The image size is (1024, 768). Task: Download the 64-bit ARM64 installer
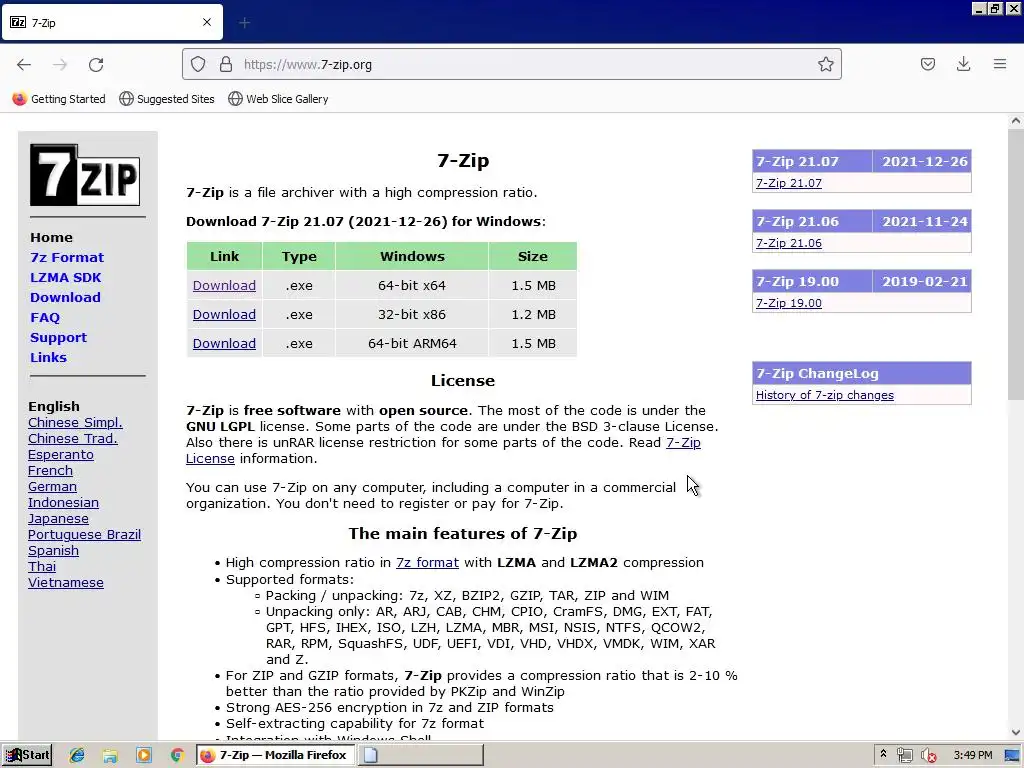pos(224,343)
